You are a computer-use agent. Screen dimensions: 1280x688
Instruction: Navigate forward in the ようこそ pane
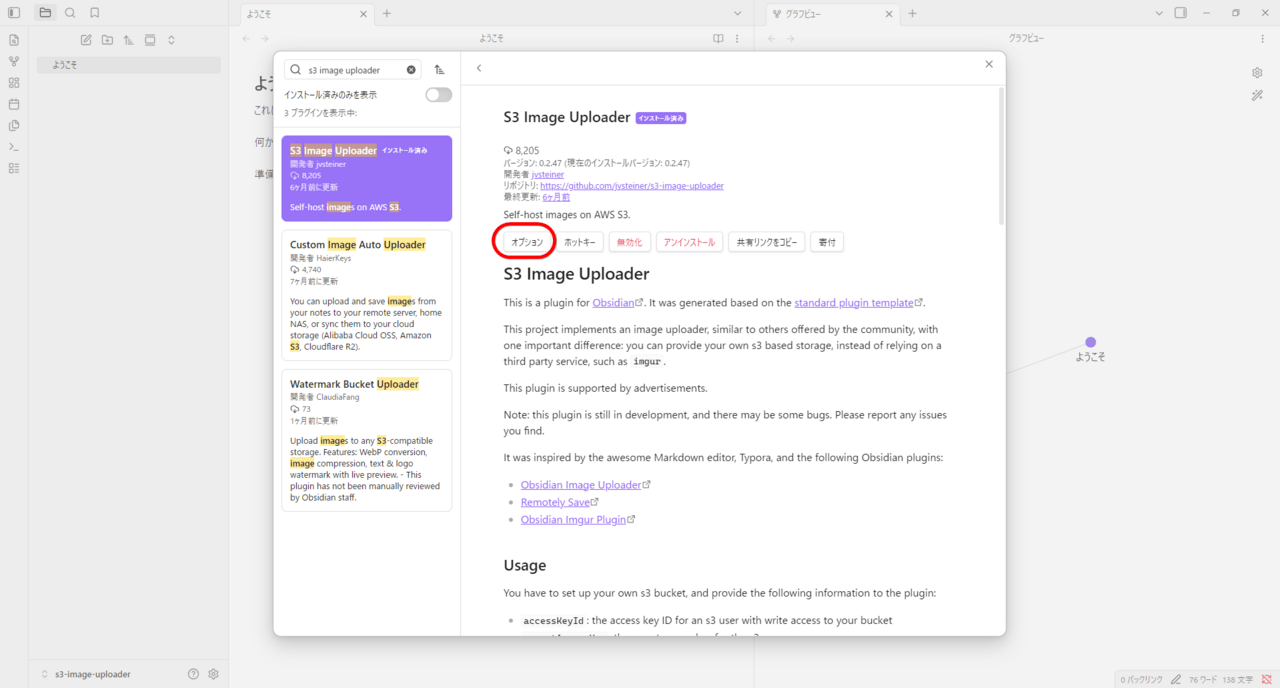pos(265,39)
